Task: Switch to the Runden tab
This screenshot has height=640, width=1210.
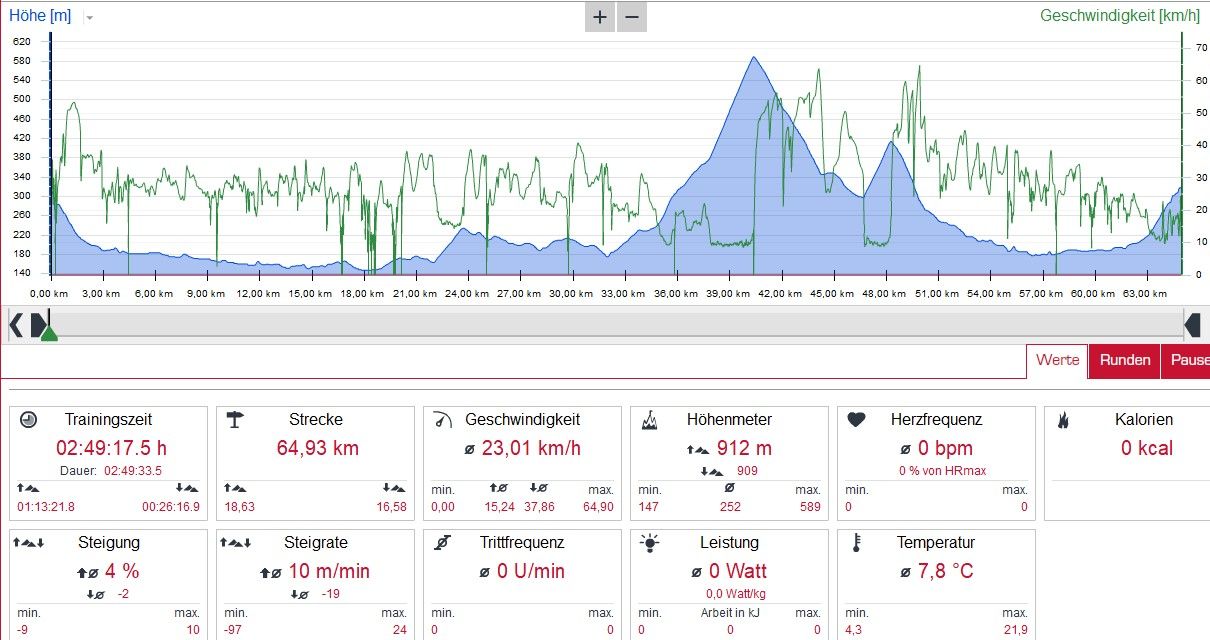Action: (x=1124, y=360)
